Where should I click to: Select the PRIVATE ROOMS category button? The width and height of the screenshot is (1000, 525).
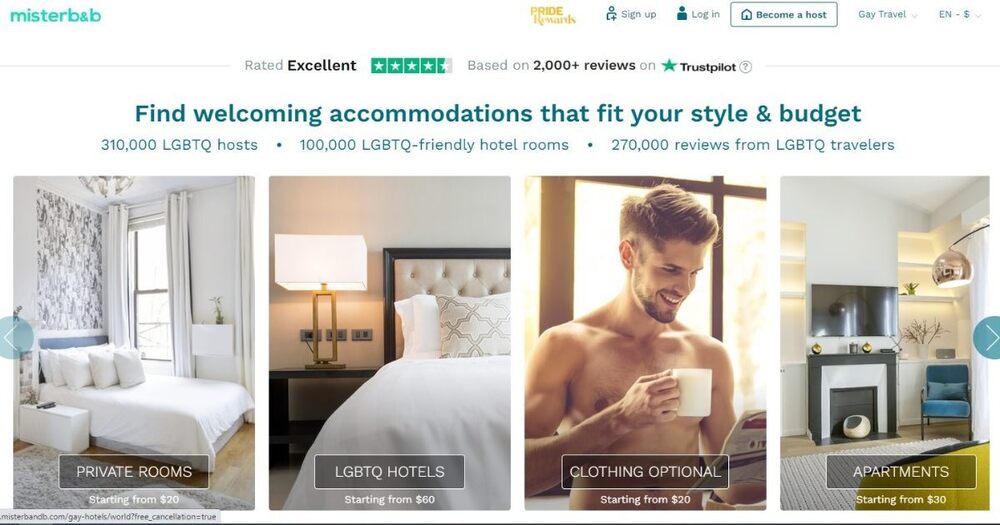coord(134,471)
